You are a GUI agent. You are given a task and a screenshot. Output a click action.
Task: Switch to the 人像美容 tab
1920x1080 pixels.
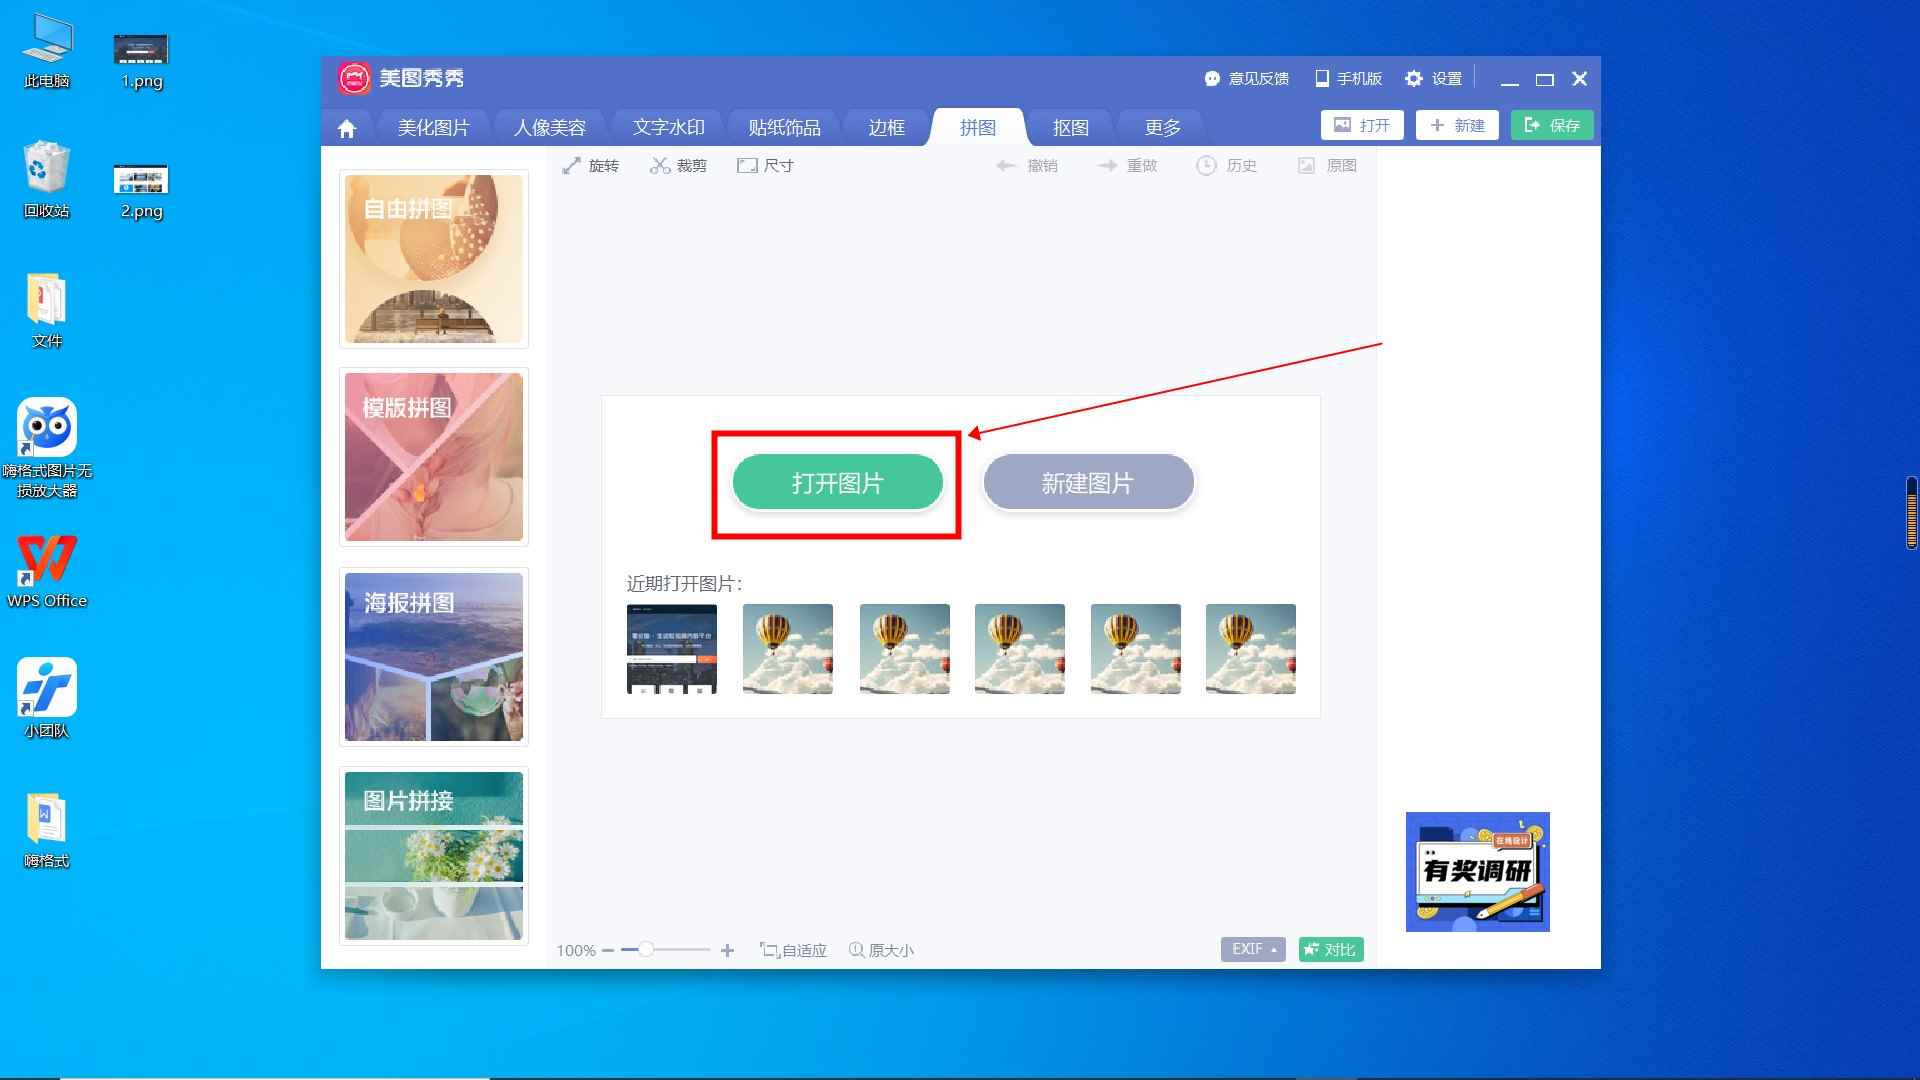click(552, 127)
